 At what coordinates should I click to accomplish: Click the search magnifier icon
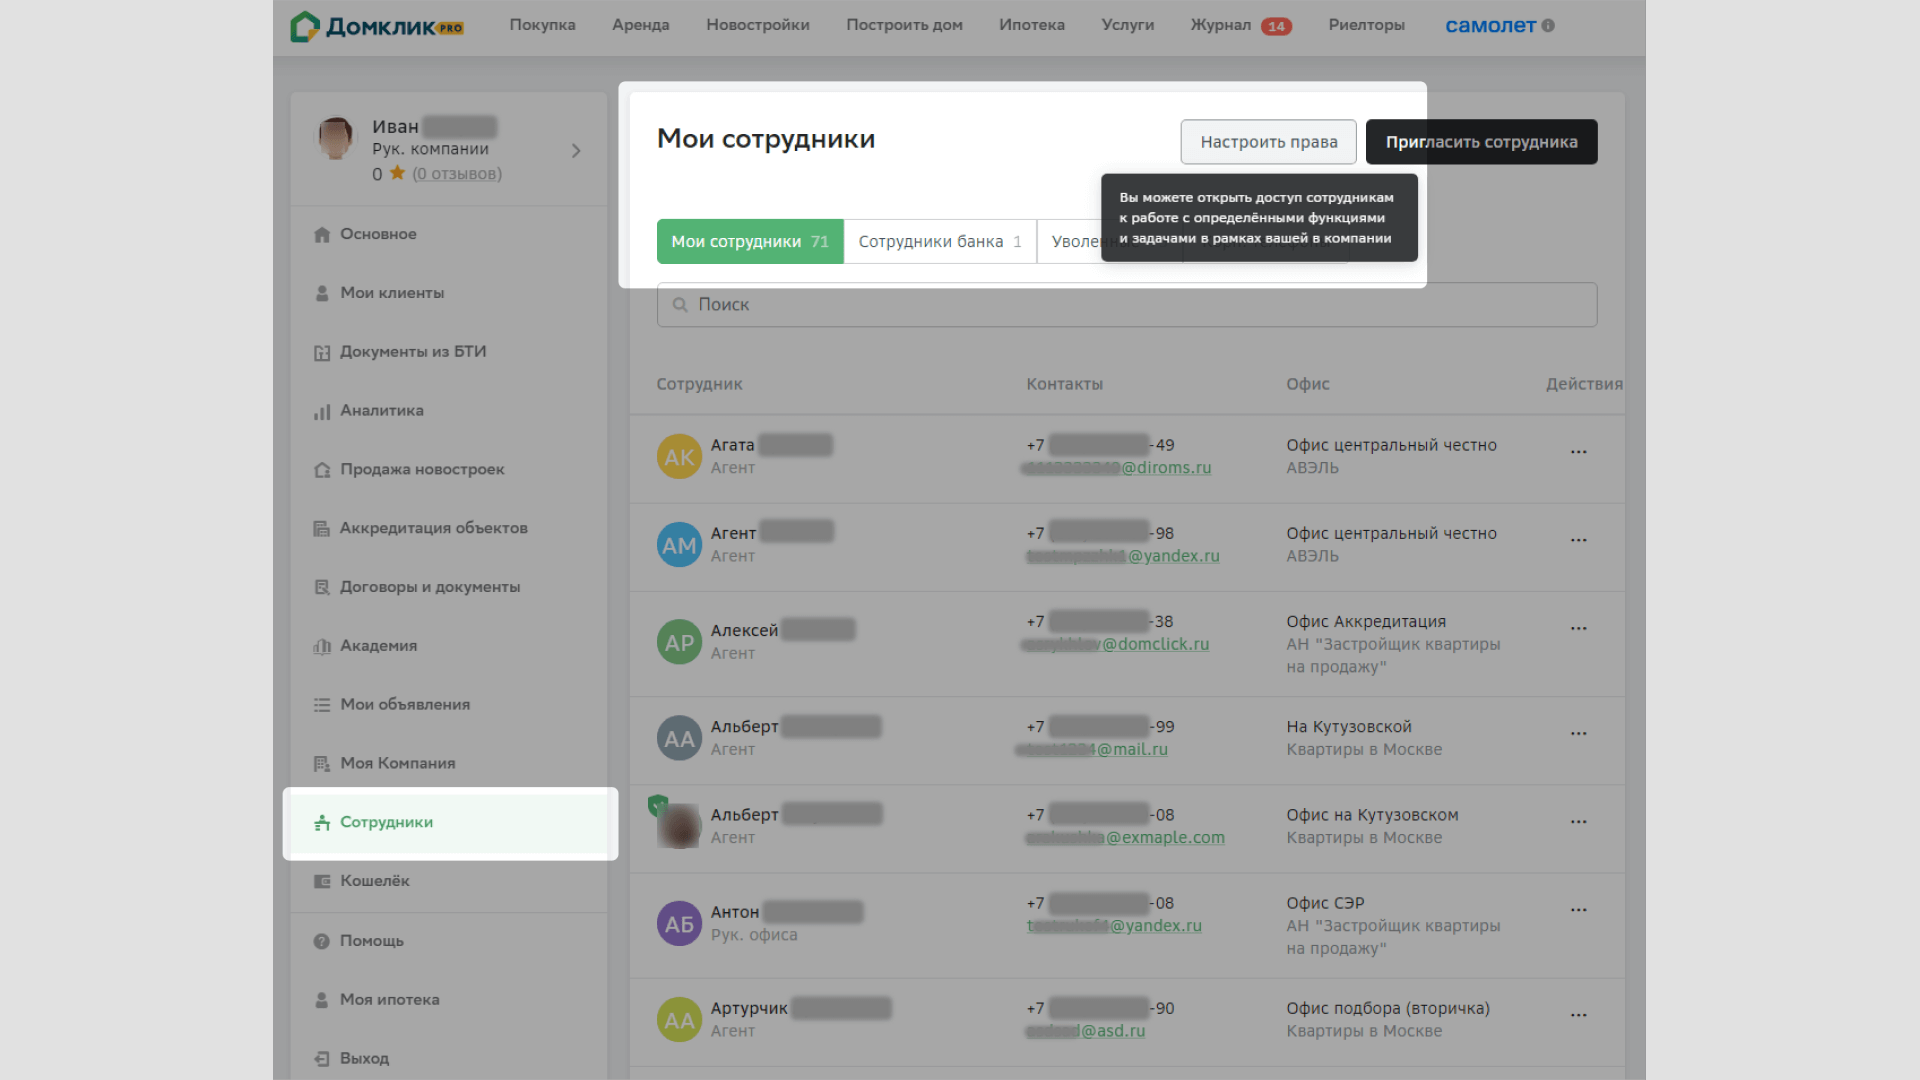point(680,305)
